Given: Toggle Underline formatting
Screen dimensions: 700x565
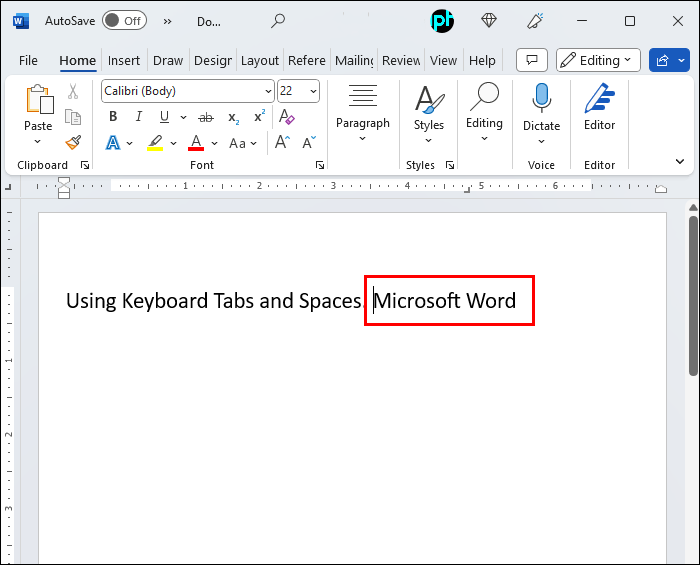Looking at the screenshot, I should (164, 117).
